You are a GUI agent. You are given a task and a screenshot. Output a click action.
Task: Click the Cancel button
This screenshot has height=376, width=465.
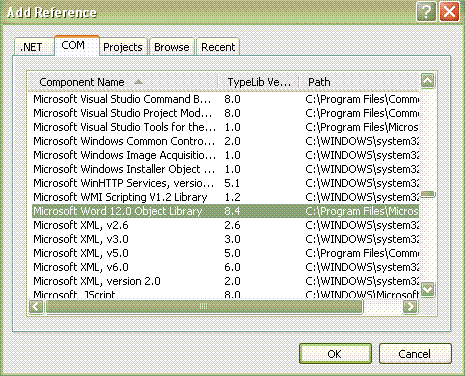click(415, 353)
